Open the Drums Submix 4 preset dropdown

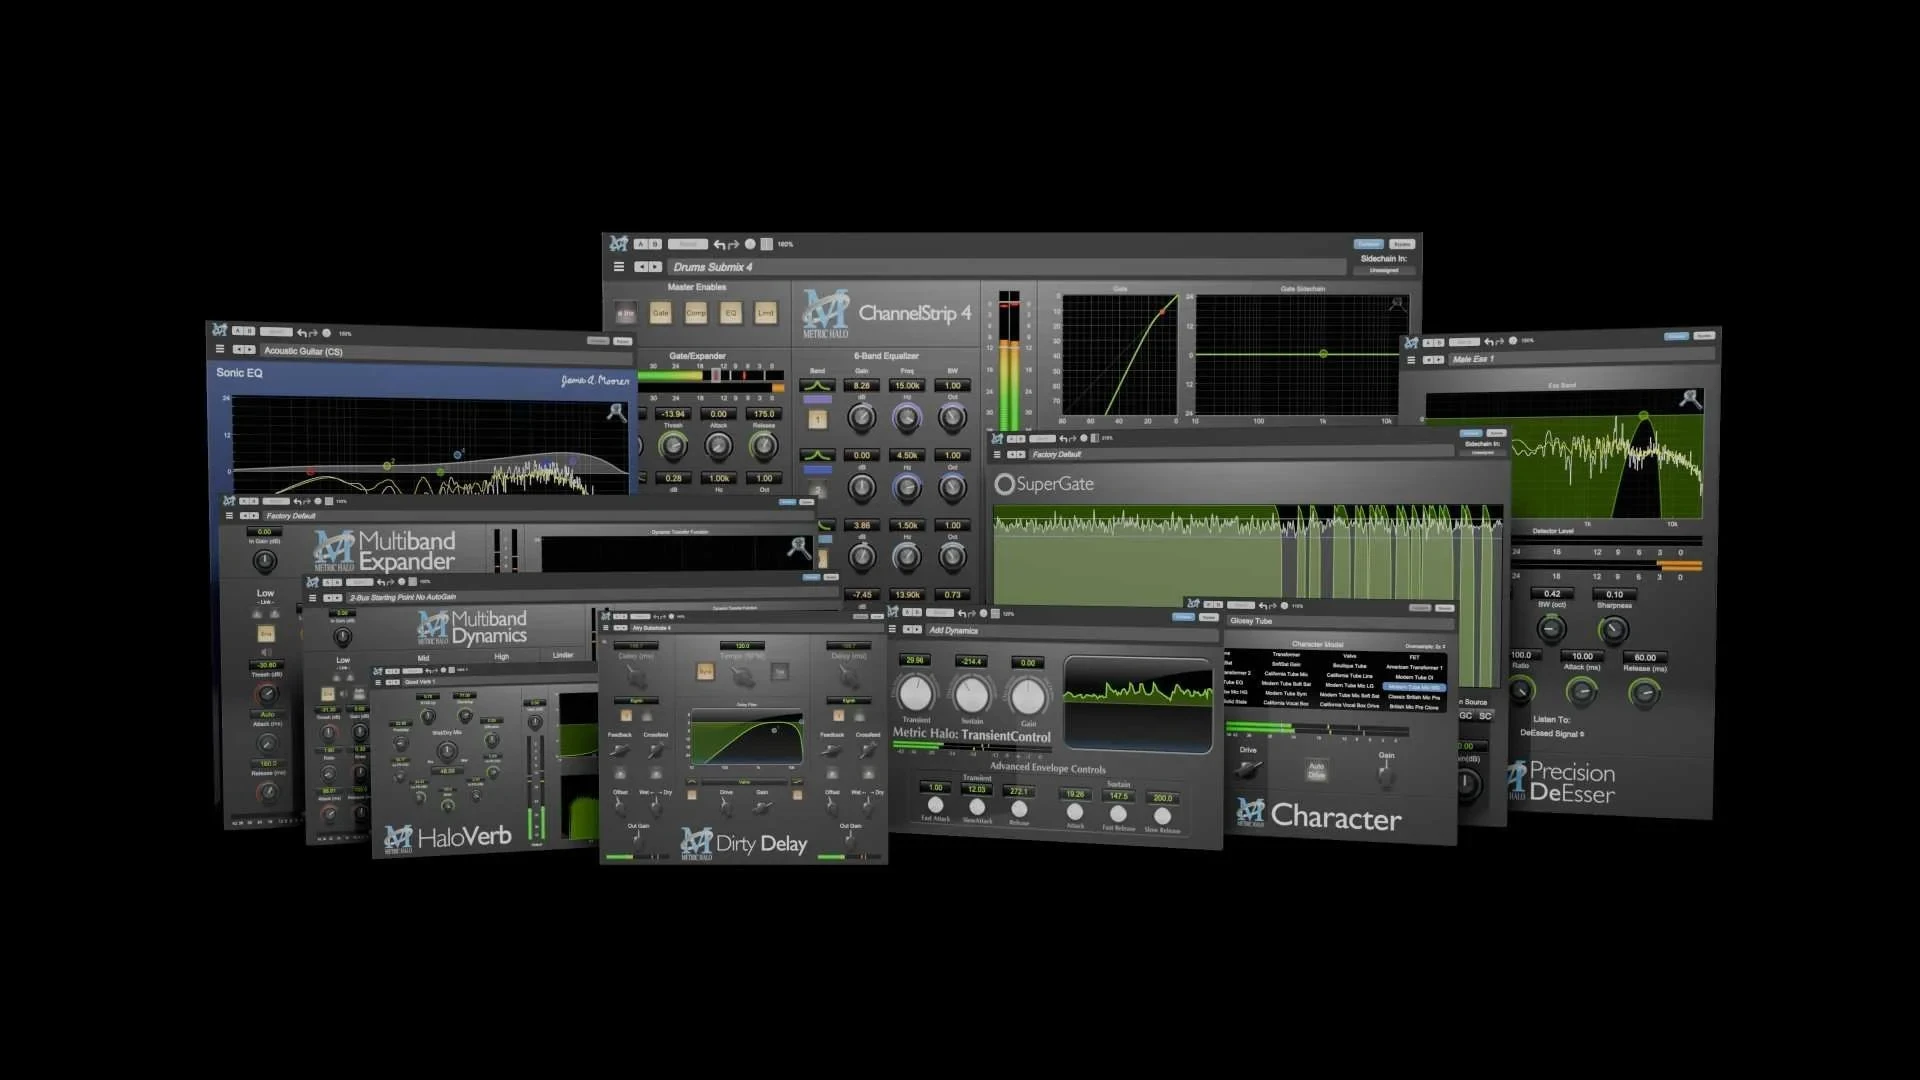pyautogui.click(x=1005, y=267)
